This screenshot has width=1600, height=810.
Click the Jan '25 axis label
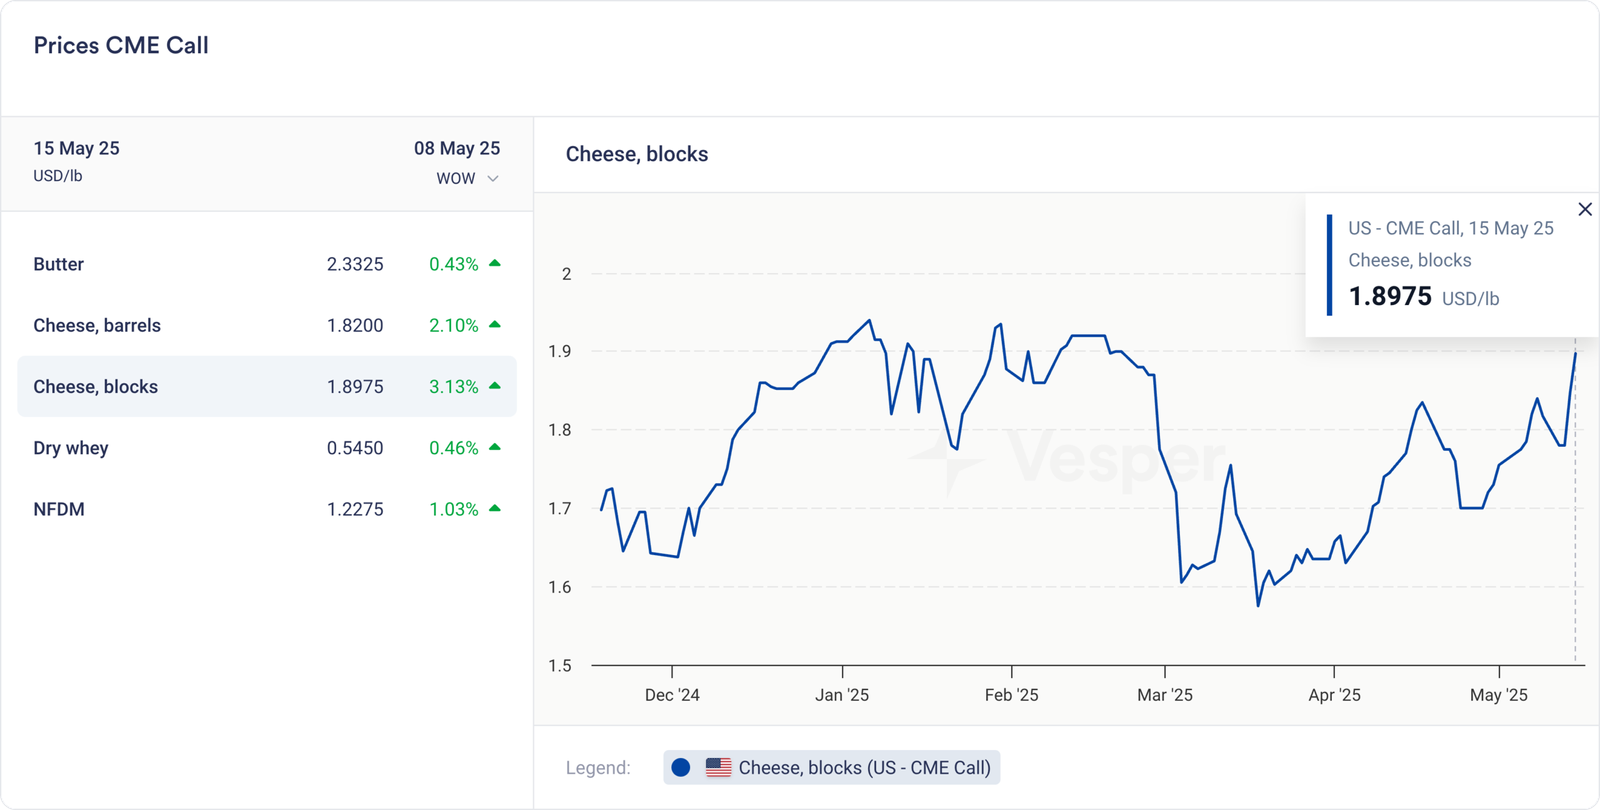(x=842, y=695)
